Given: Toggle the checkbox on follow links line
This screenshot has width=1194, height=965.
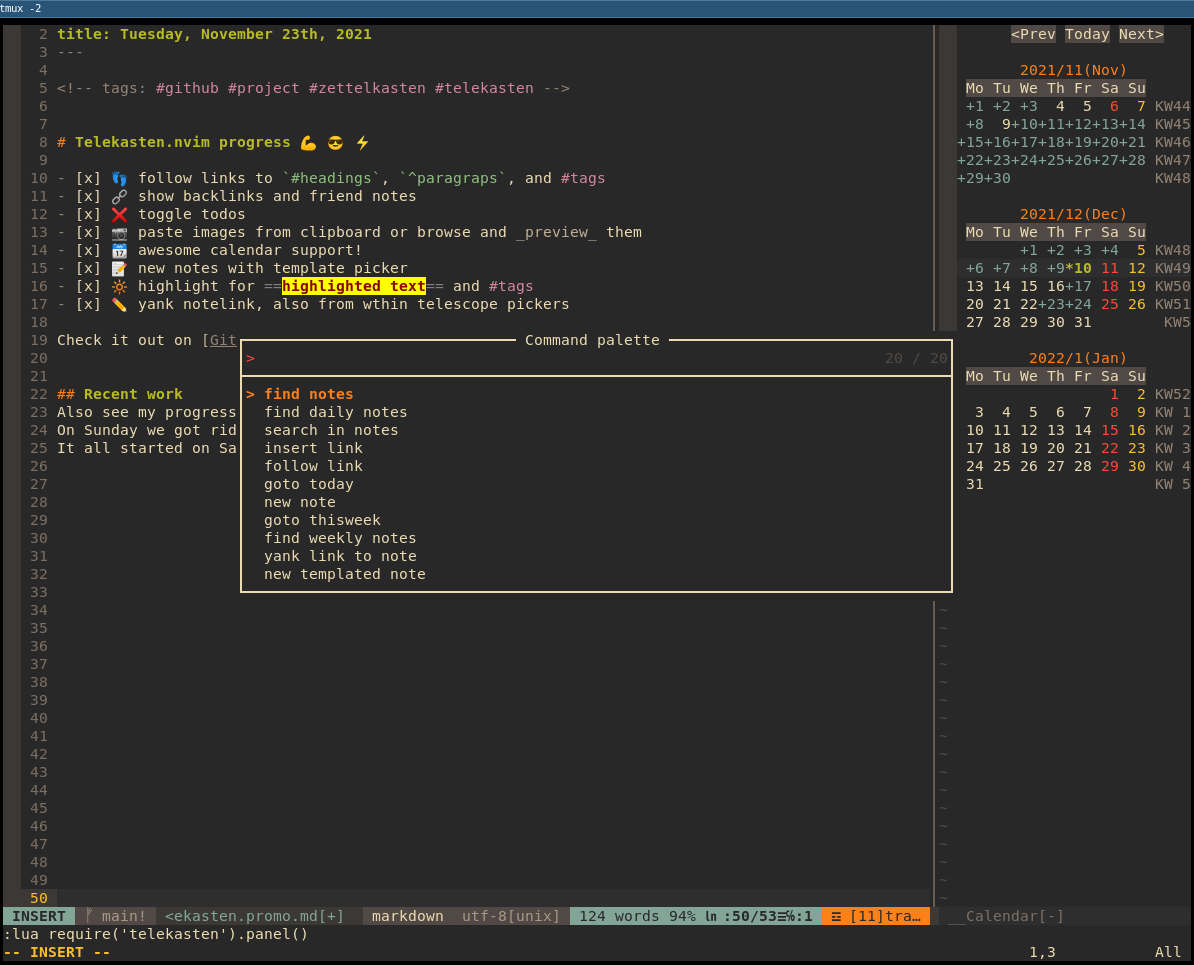Looking at the screenshot, I should pos(88,178).
